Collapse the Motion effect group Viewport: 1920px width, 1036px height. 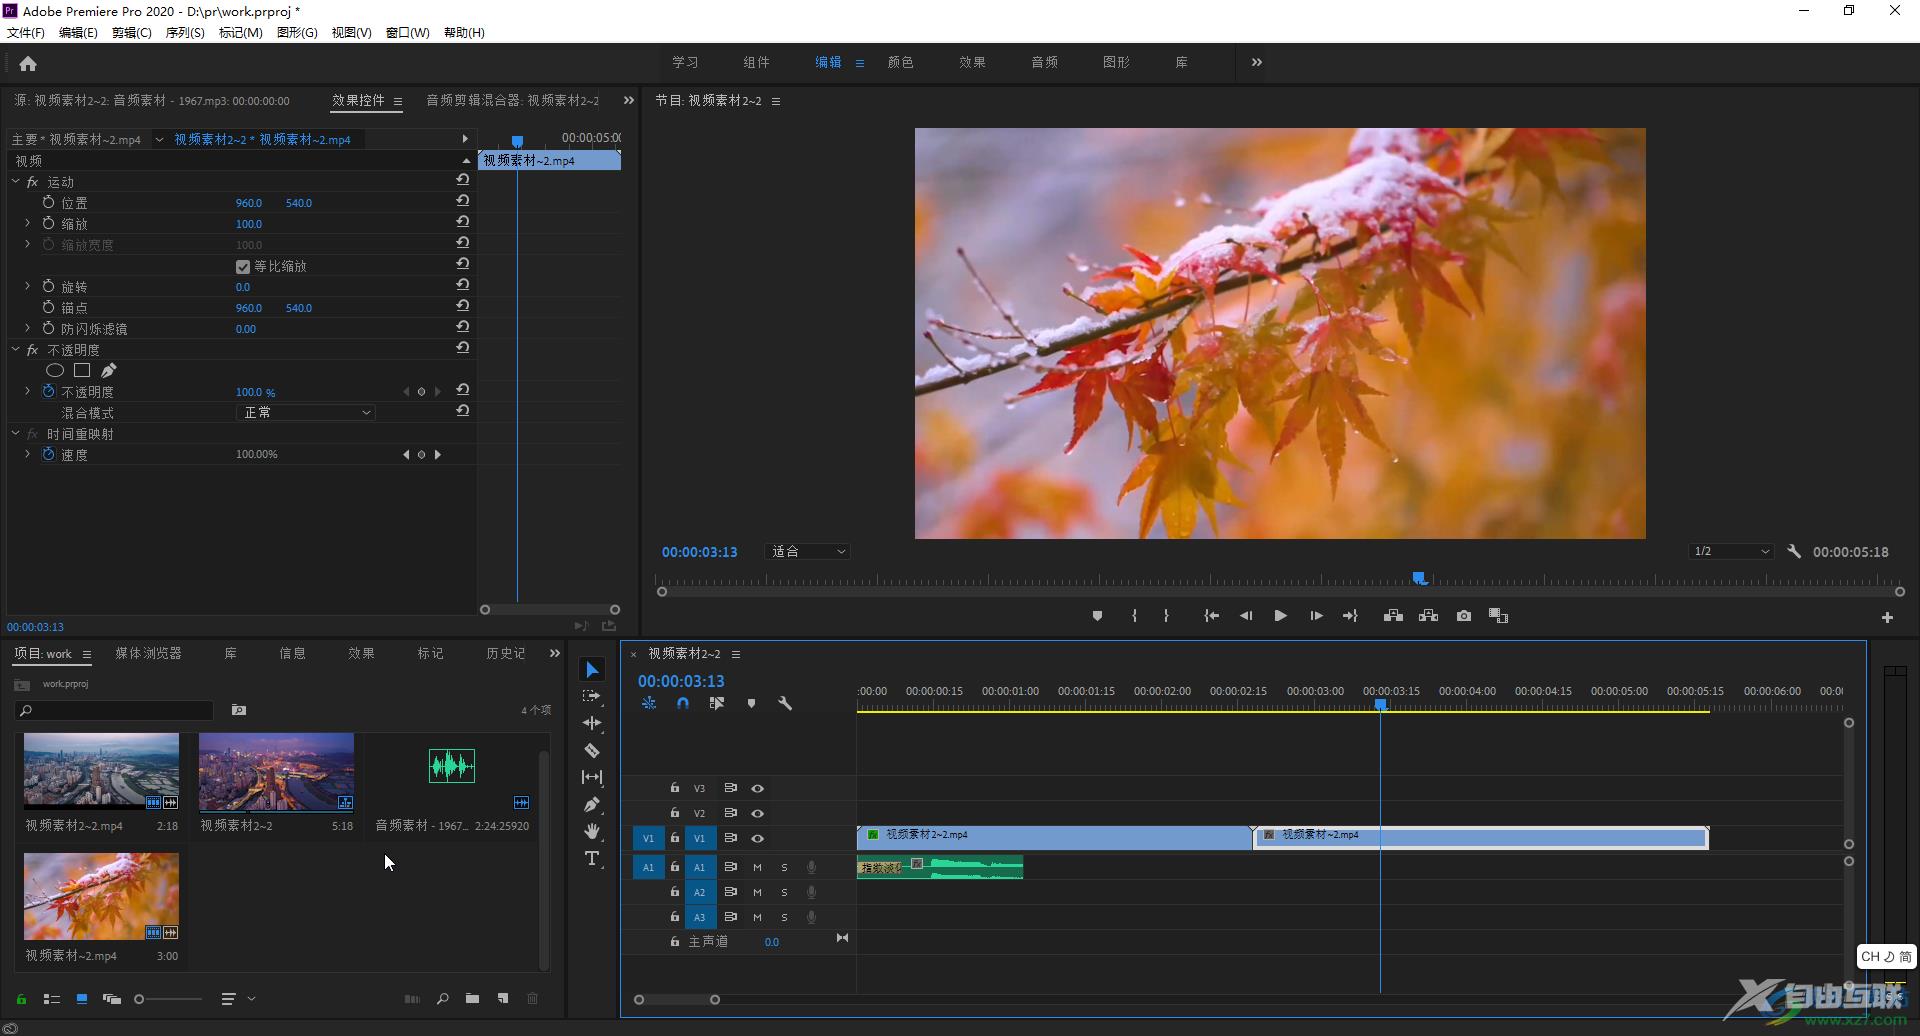pos(16,181)
